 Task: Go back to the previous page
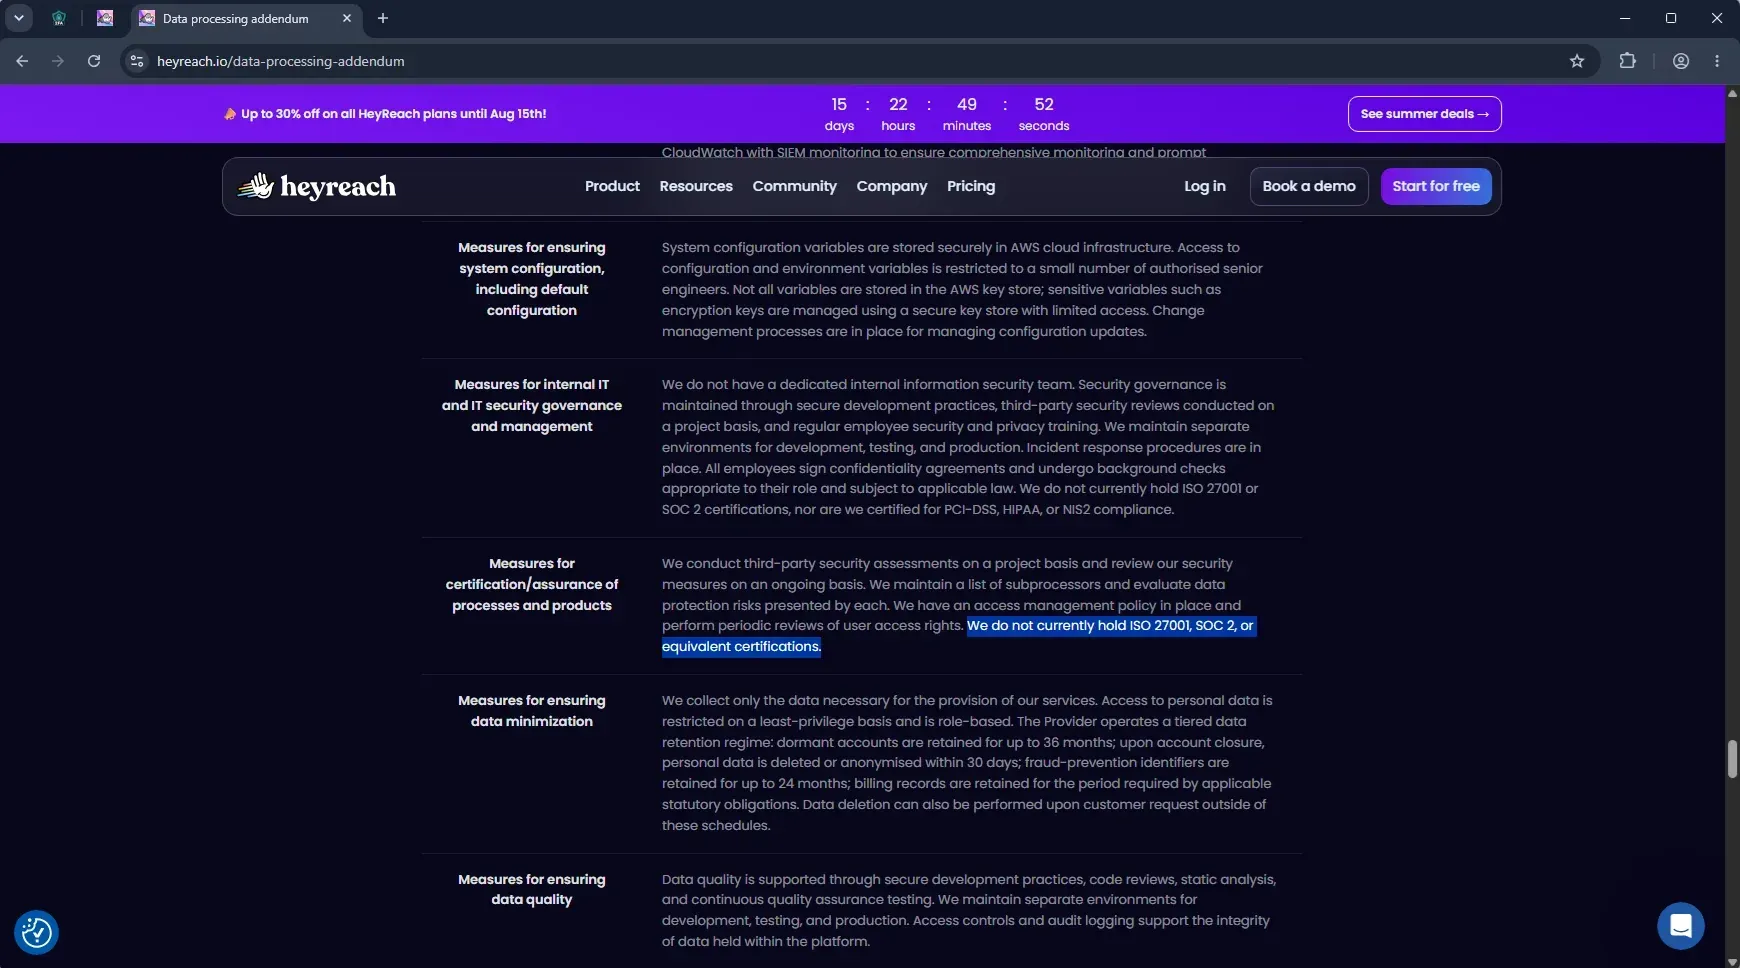(22, 61)
